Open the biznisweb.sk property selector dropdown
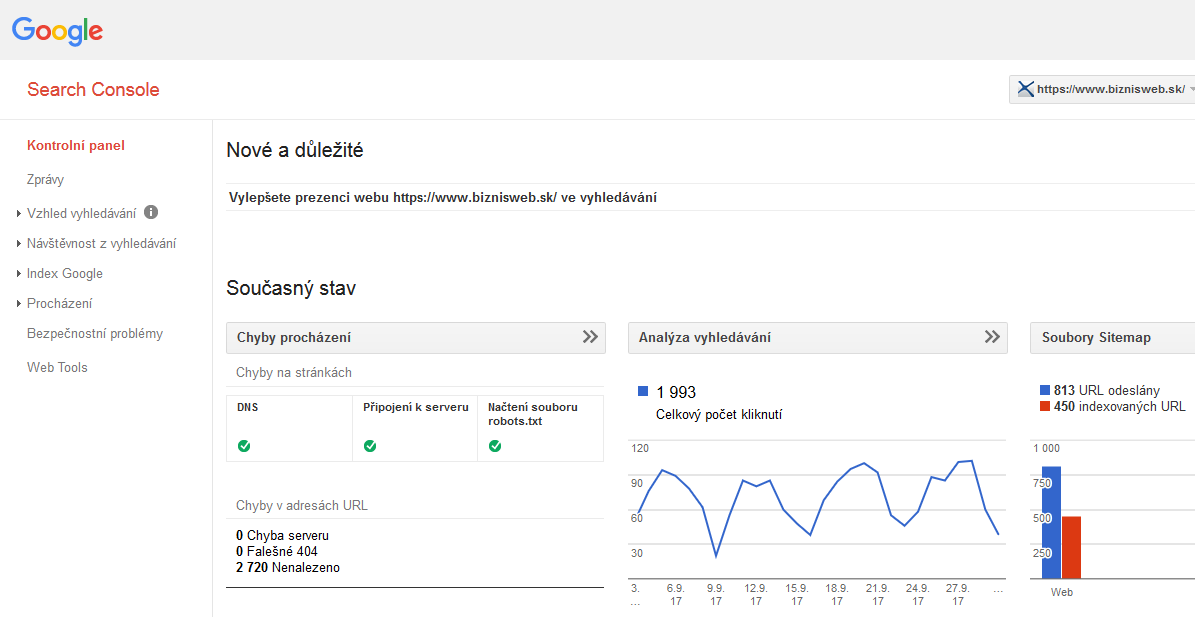 pyautogui.click(x=1104, y=89)
